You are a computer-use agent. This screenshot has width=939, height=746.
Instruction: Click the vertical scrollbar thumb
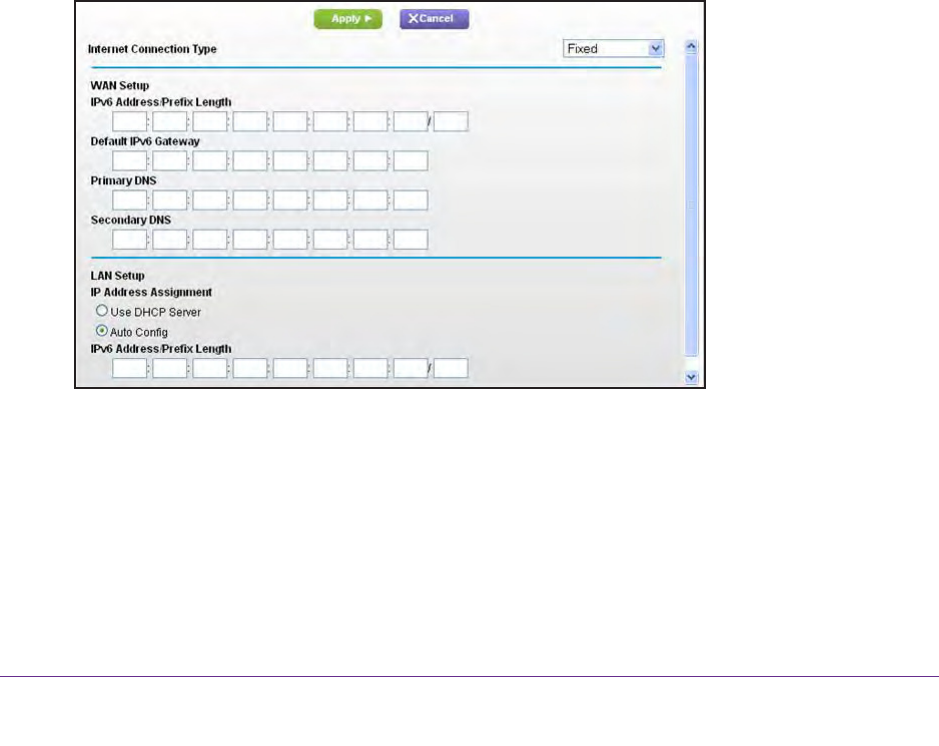coord(691,205)
